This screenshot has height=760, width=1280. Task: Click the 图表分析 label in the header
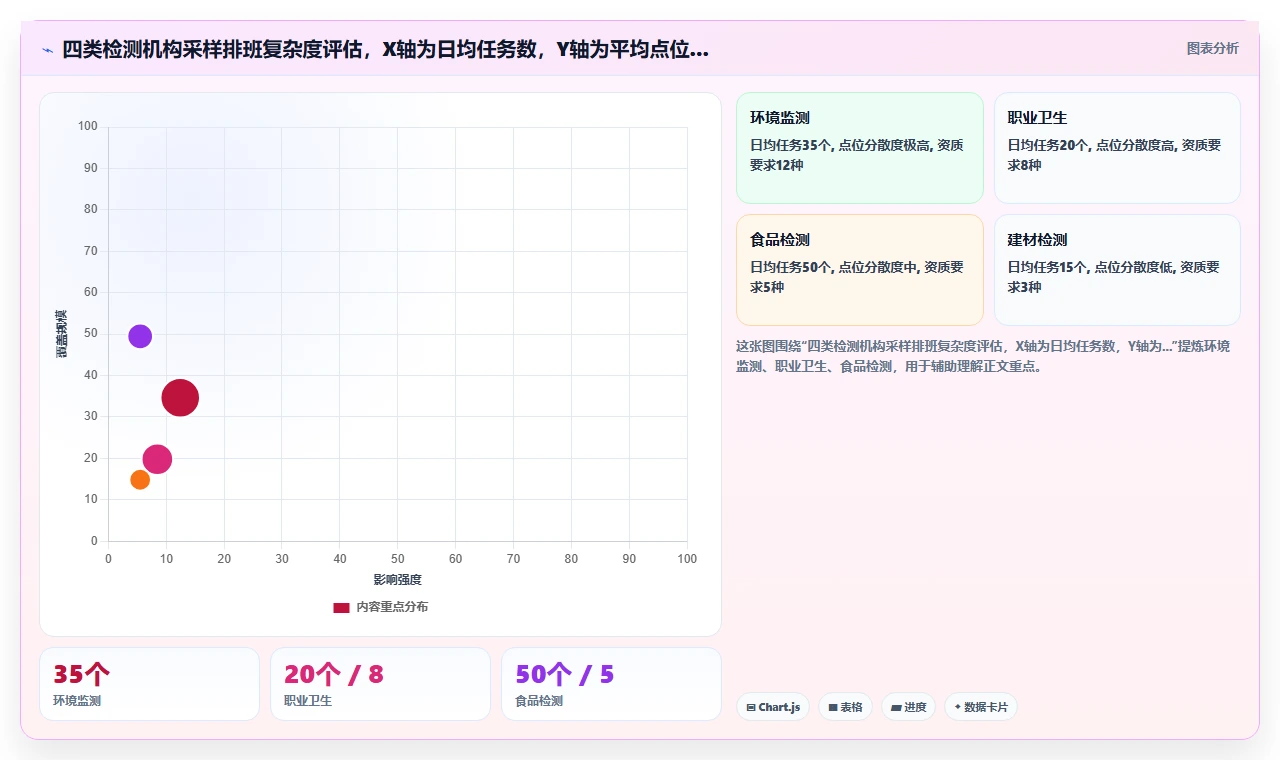click(1212, 48)
